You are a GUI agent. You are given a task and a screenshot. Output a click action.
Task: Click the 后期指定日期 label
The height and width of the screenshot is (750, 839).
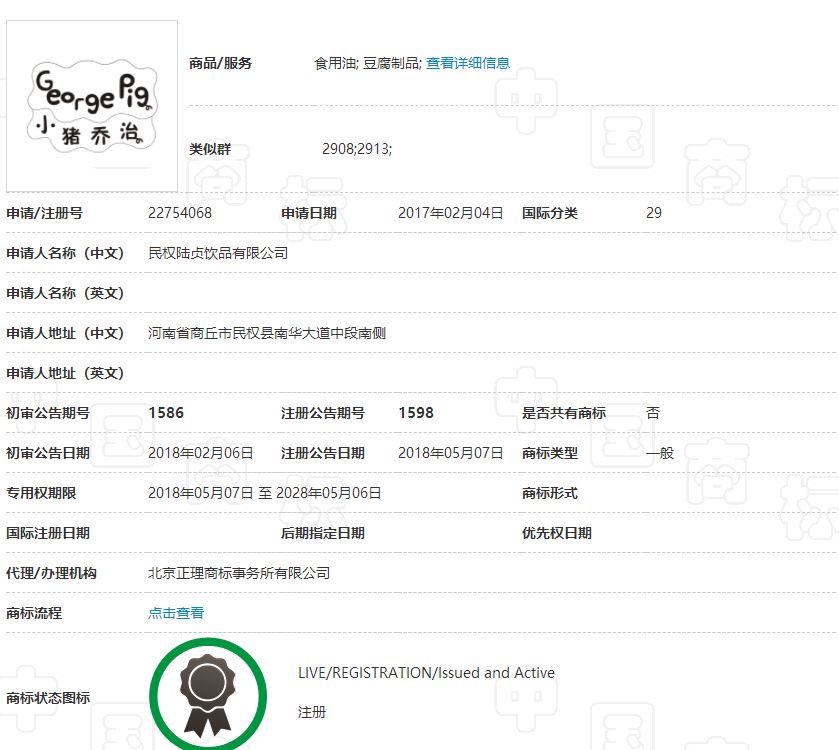coord(323,533)
